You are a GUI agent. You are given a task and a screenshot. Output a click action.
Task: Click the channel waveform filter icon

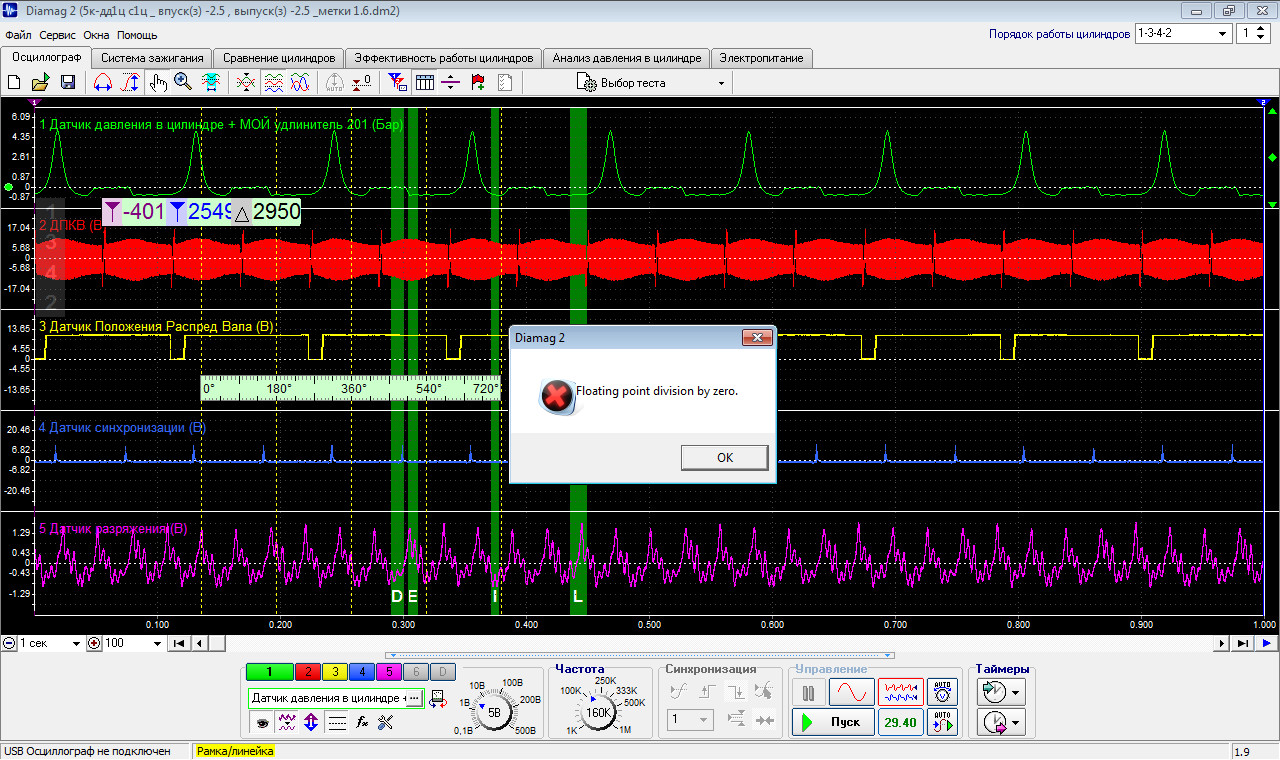pos(287,722)
